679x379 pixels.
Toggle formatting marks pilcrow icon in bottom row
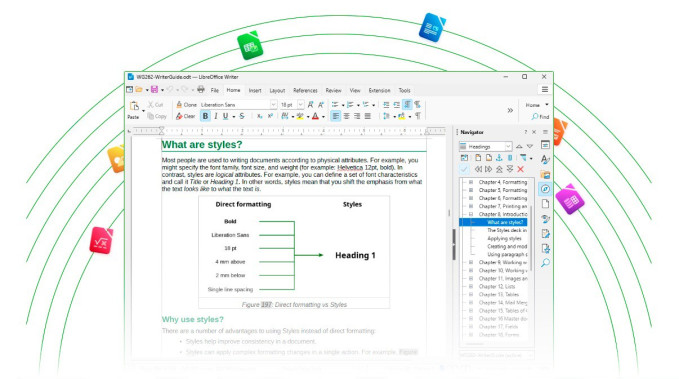pyautogui.click(x=418, y=116)
